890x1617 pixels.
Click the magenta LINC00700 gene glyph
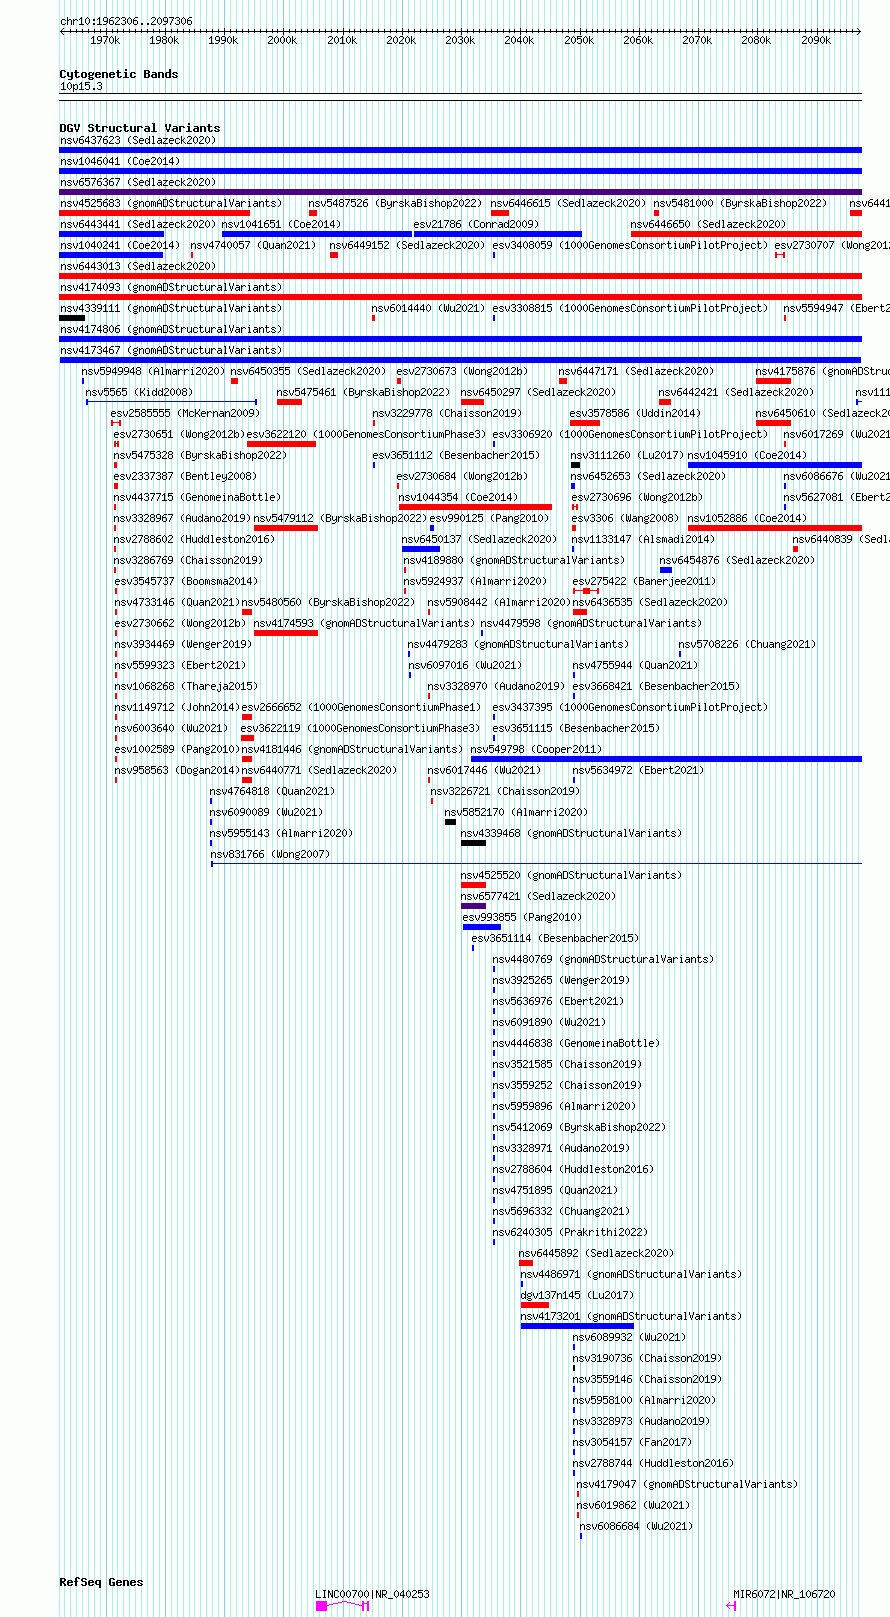pyautogui.click(x=343, y=1606)
